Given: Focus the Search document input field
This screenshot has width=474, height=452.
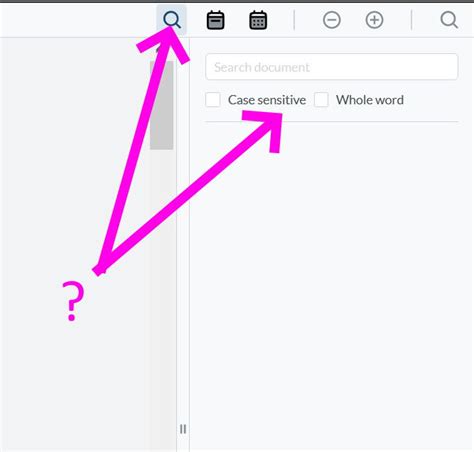Looking at the screenshot, I should click(x=332, y=67).
